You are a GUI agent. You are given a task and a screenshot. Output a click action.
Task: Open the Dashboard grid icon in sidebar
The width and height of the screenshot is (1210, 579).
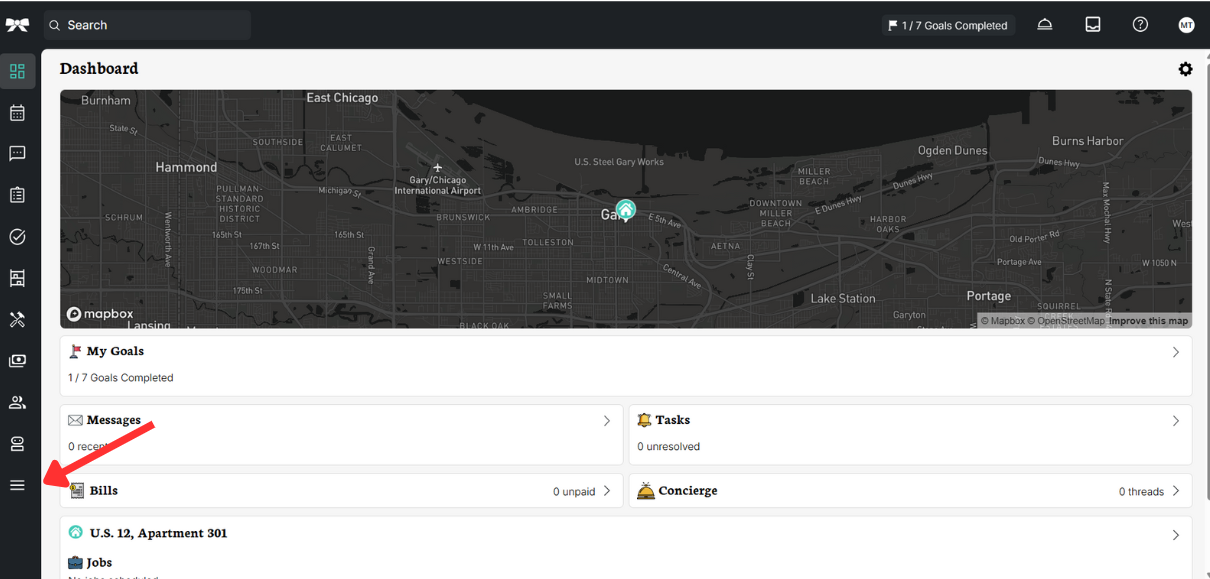pos(17,71)
